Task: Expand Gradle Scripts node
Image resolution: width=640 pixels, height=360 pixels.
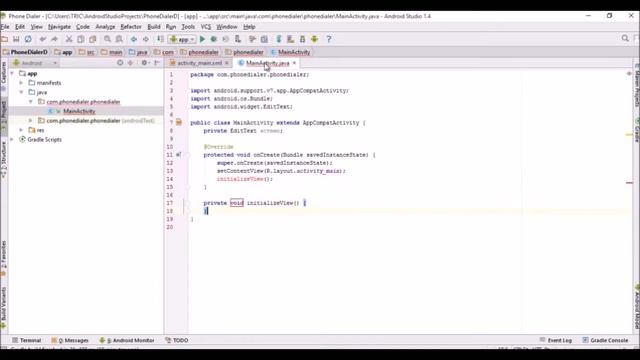Action: tap(12, 139)
